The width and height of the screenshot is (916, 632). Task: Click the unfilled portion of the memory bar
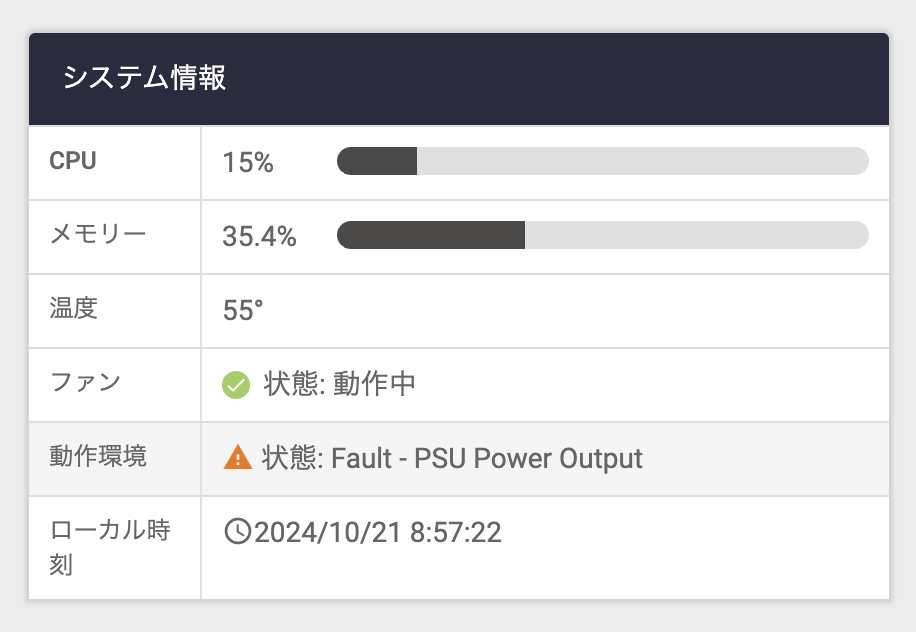pyautogui.click(x=696, y=235)
